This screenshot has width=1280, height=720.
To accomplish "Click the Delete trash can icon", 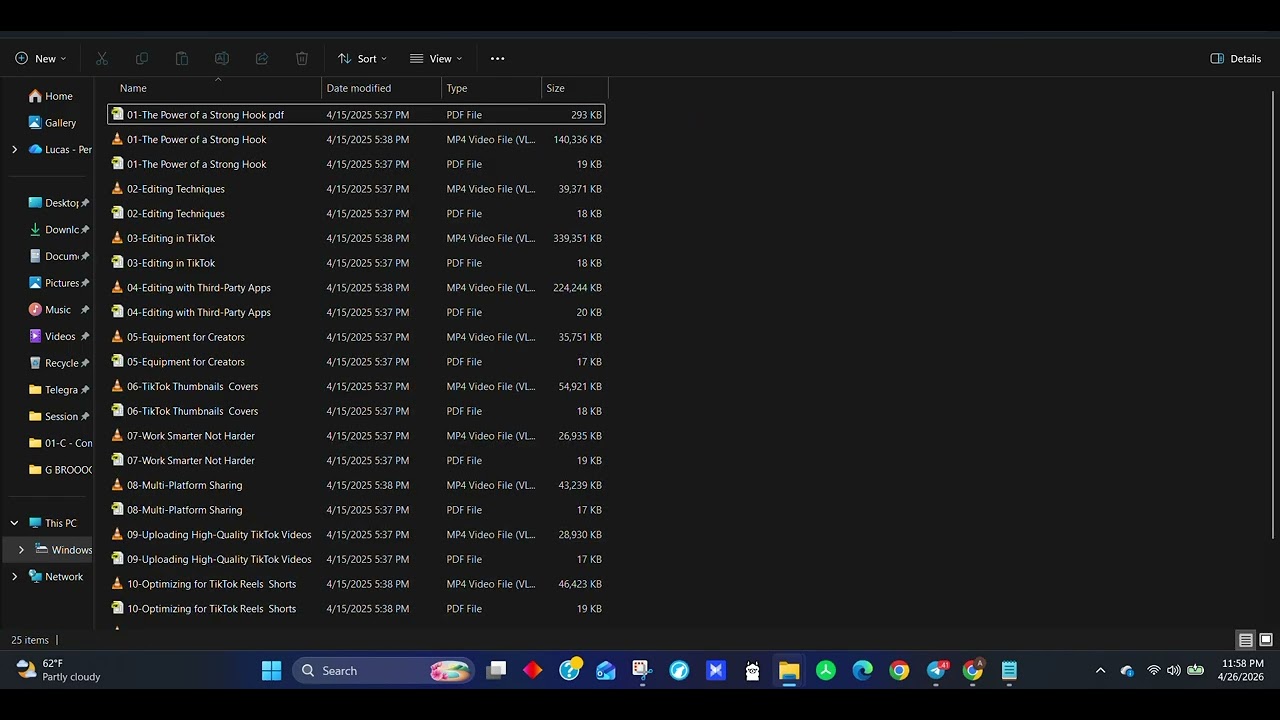I will pyautogui.click(x=302, y=59).
